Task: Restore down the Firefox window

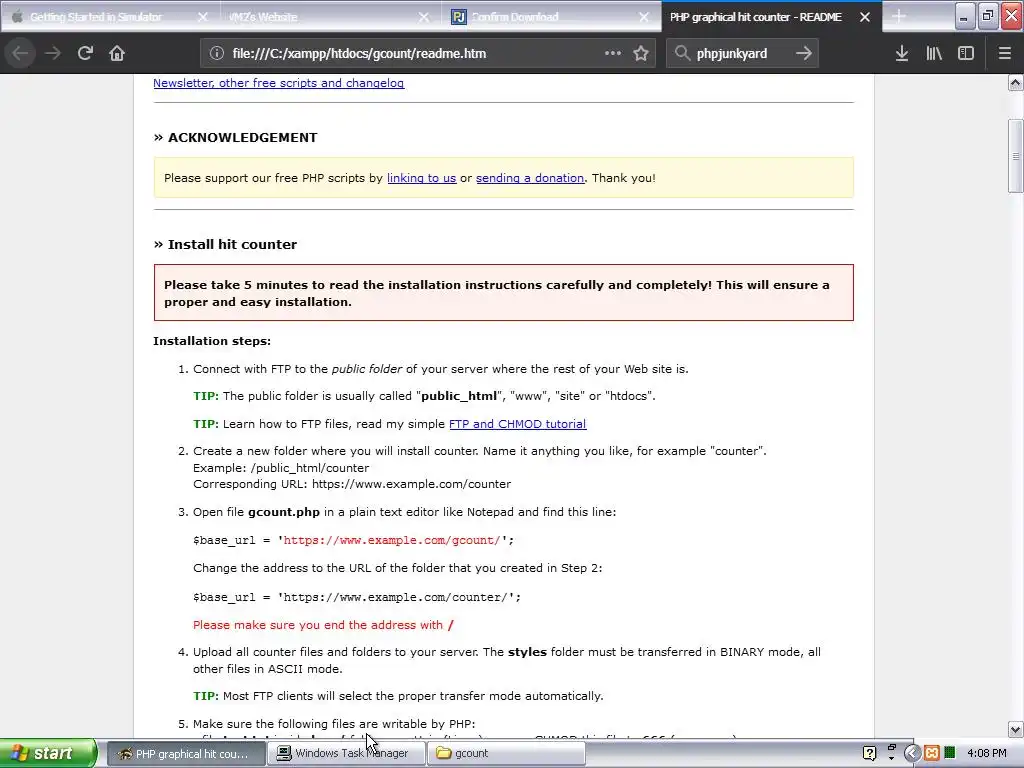Action: [988, 16]
